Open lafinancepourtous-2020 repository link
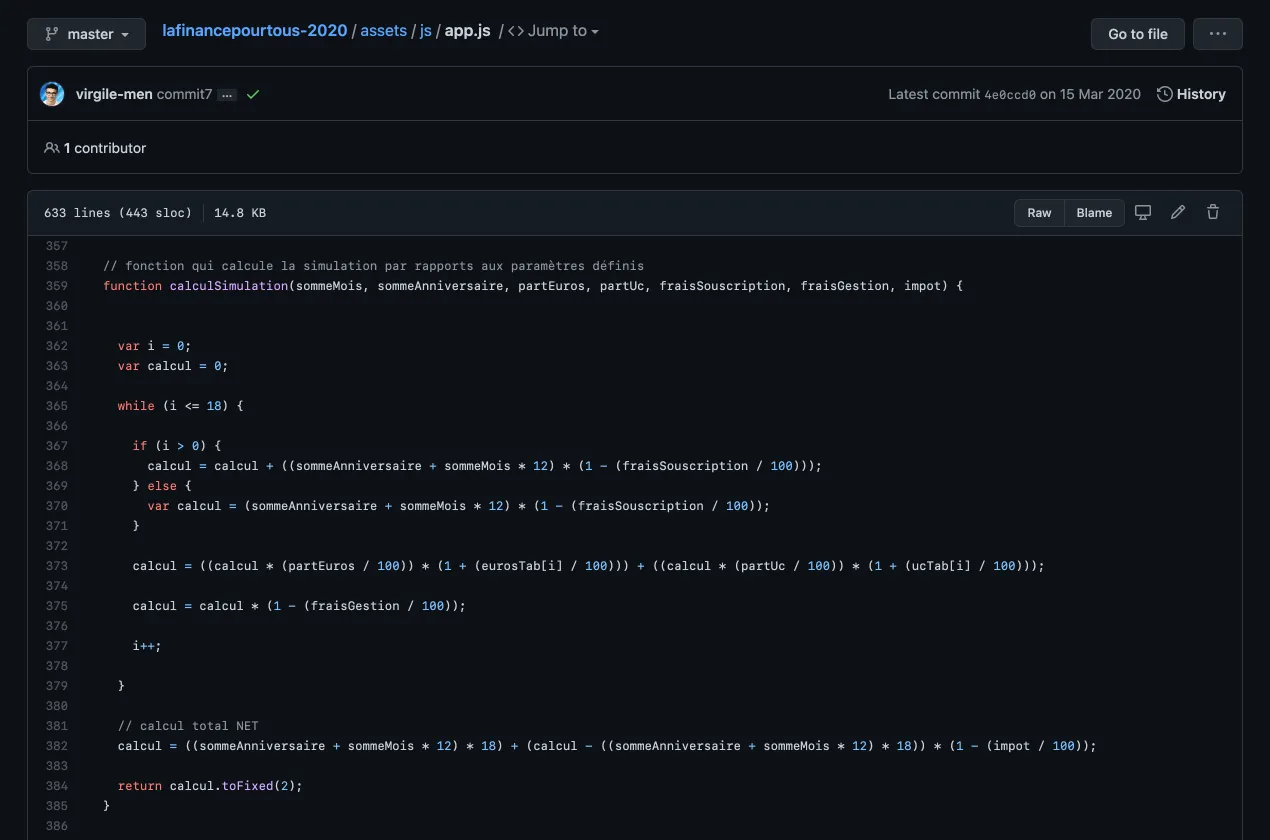Image resolution: width=1270 pixels, height=840 pixels. point(254,31)
